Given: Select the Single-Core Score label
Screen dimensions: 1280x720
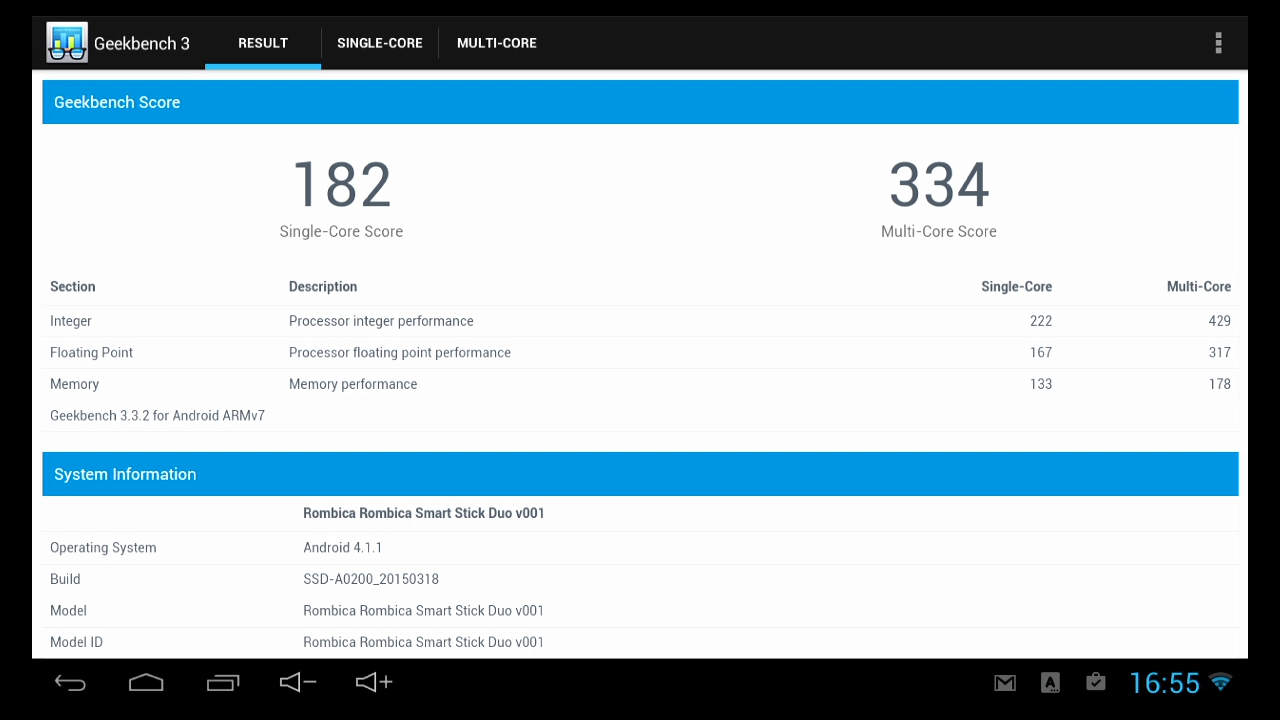Looking at the screenshot, I should point(341,231).
